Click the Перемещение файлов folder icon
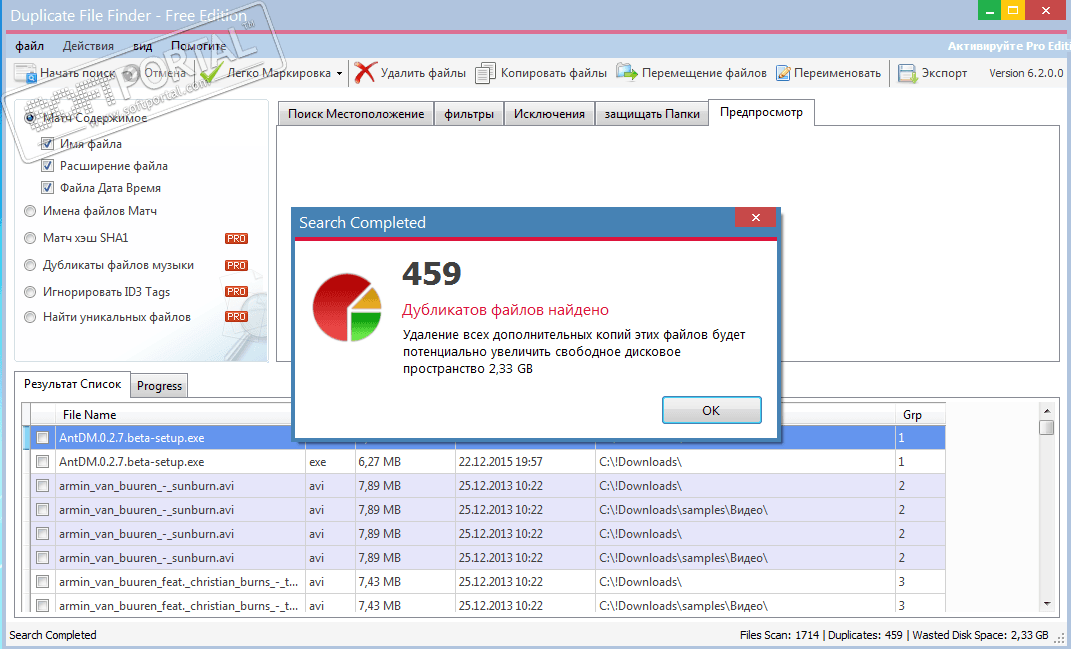The height and width of the screenshot is (649, 1071). point(626,72)
